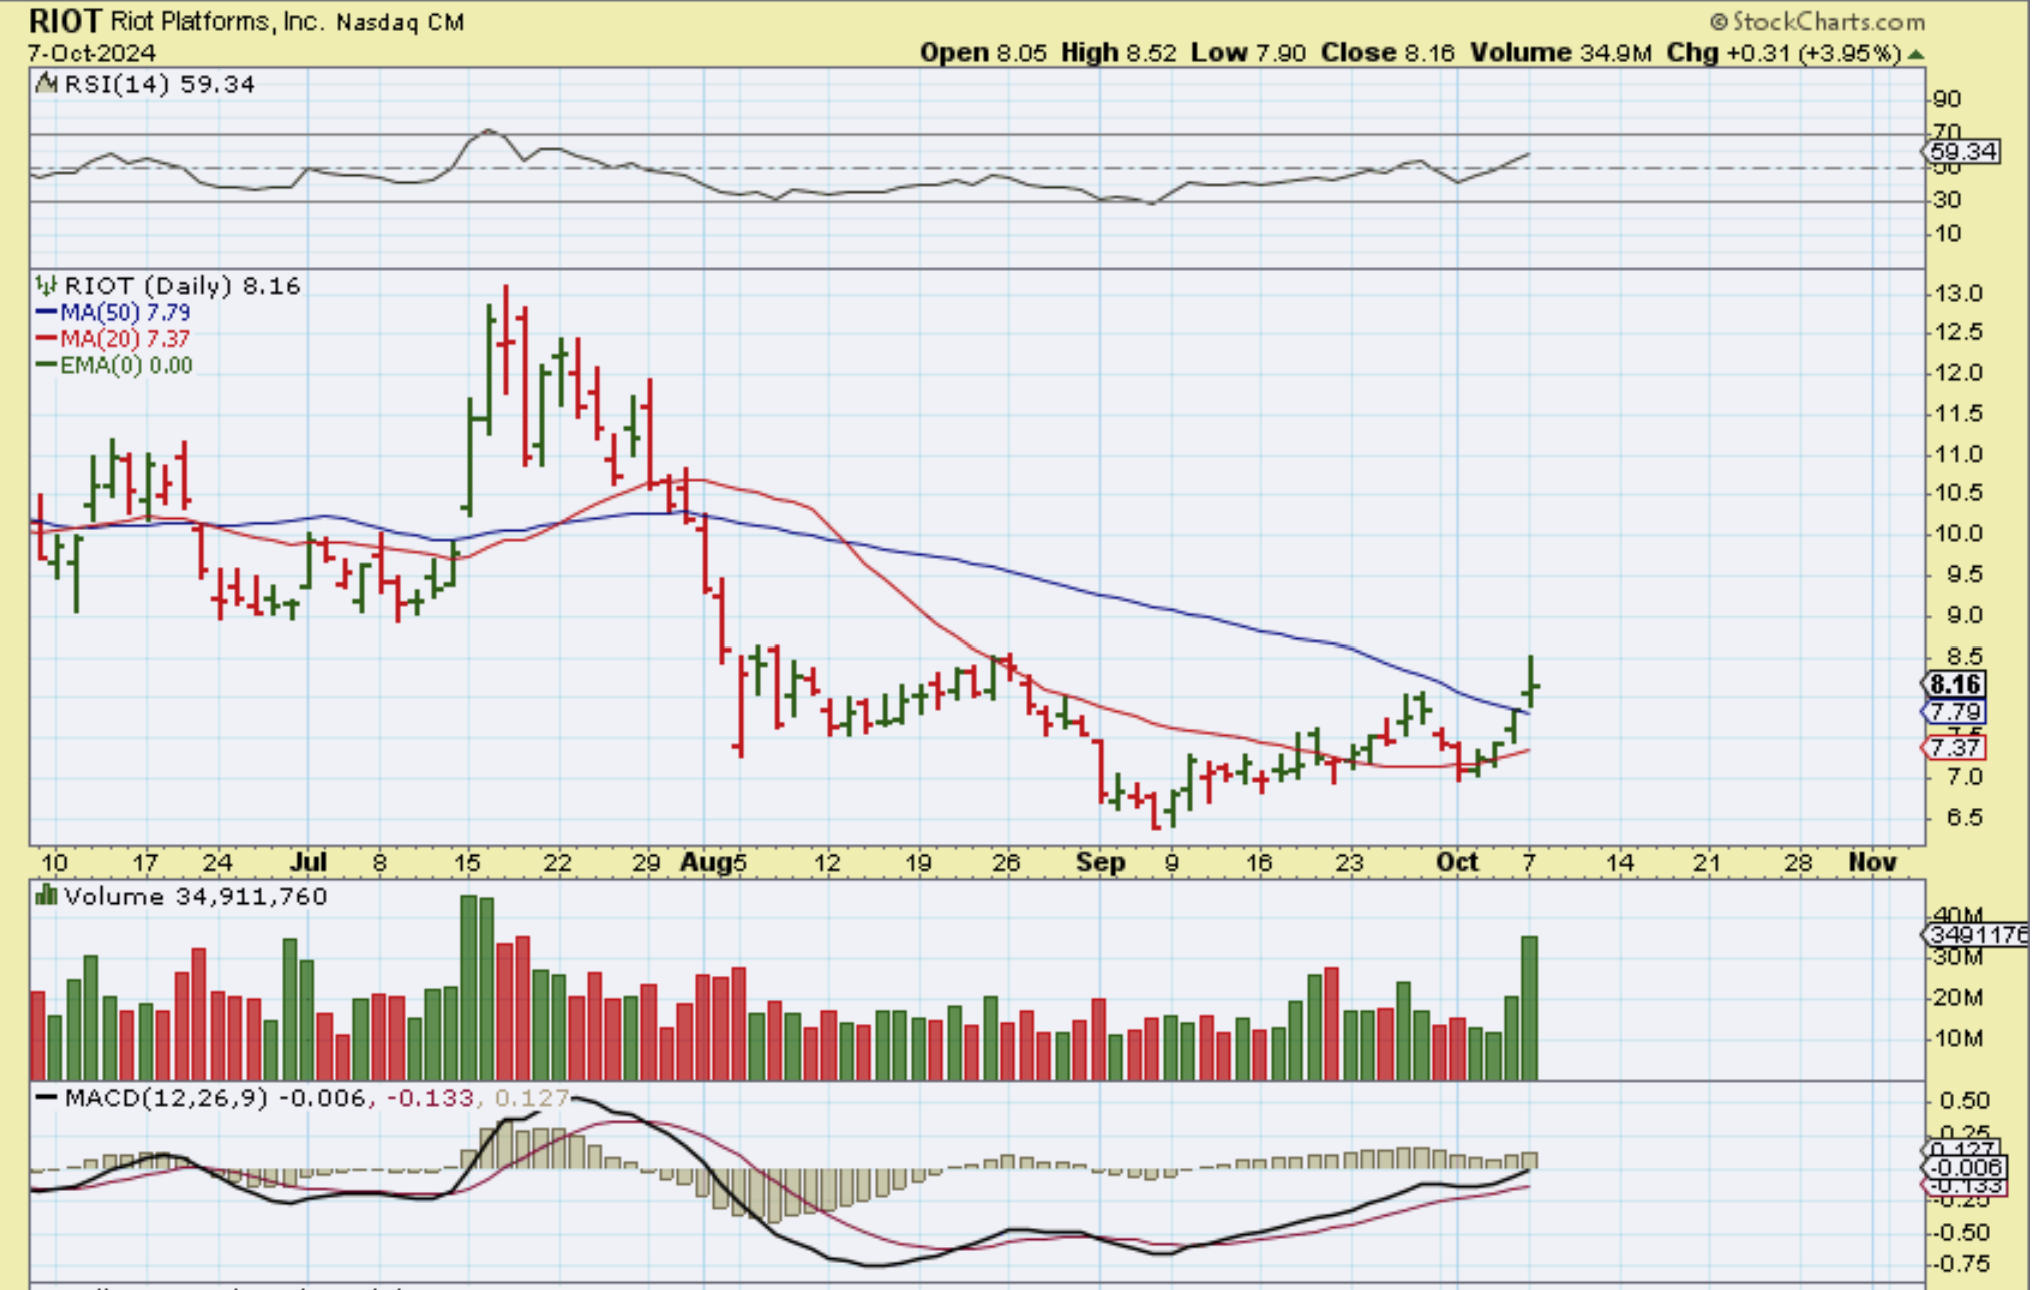This screenshot has width=2037, height=1290.
Task: Click the RIOT Daily bar-chart icon
Action: click(x=46, y=286)
